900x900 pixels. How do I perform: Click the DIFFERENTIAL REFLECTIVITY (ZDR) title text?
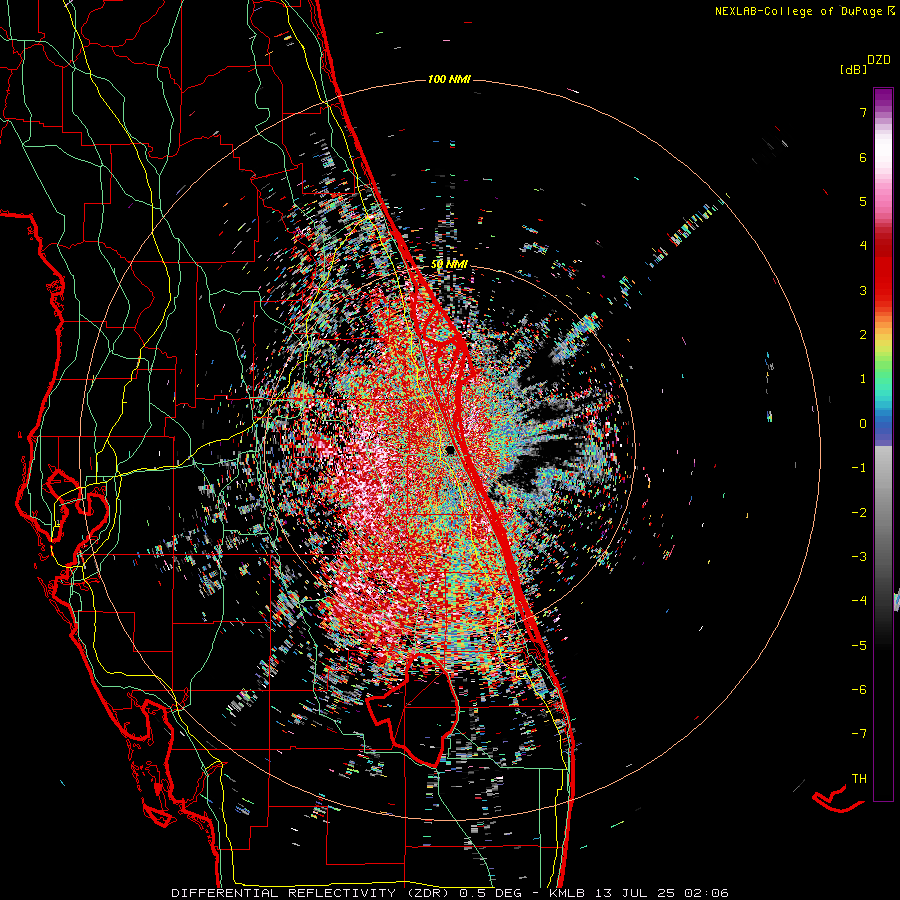(x=313, y=893)
